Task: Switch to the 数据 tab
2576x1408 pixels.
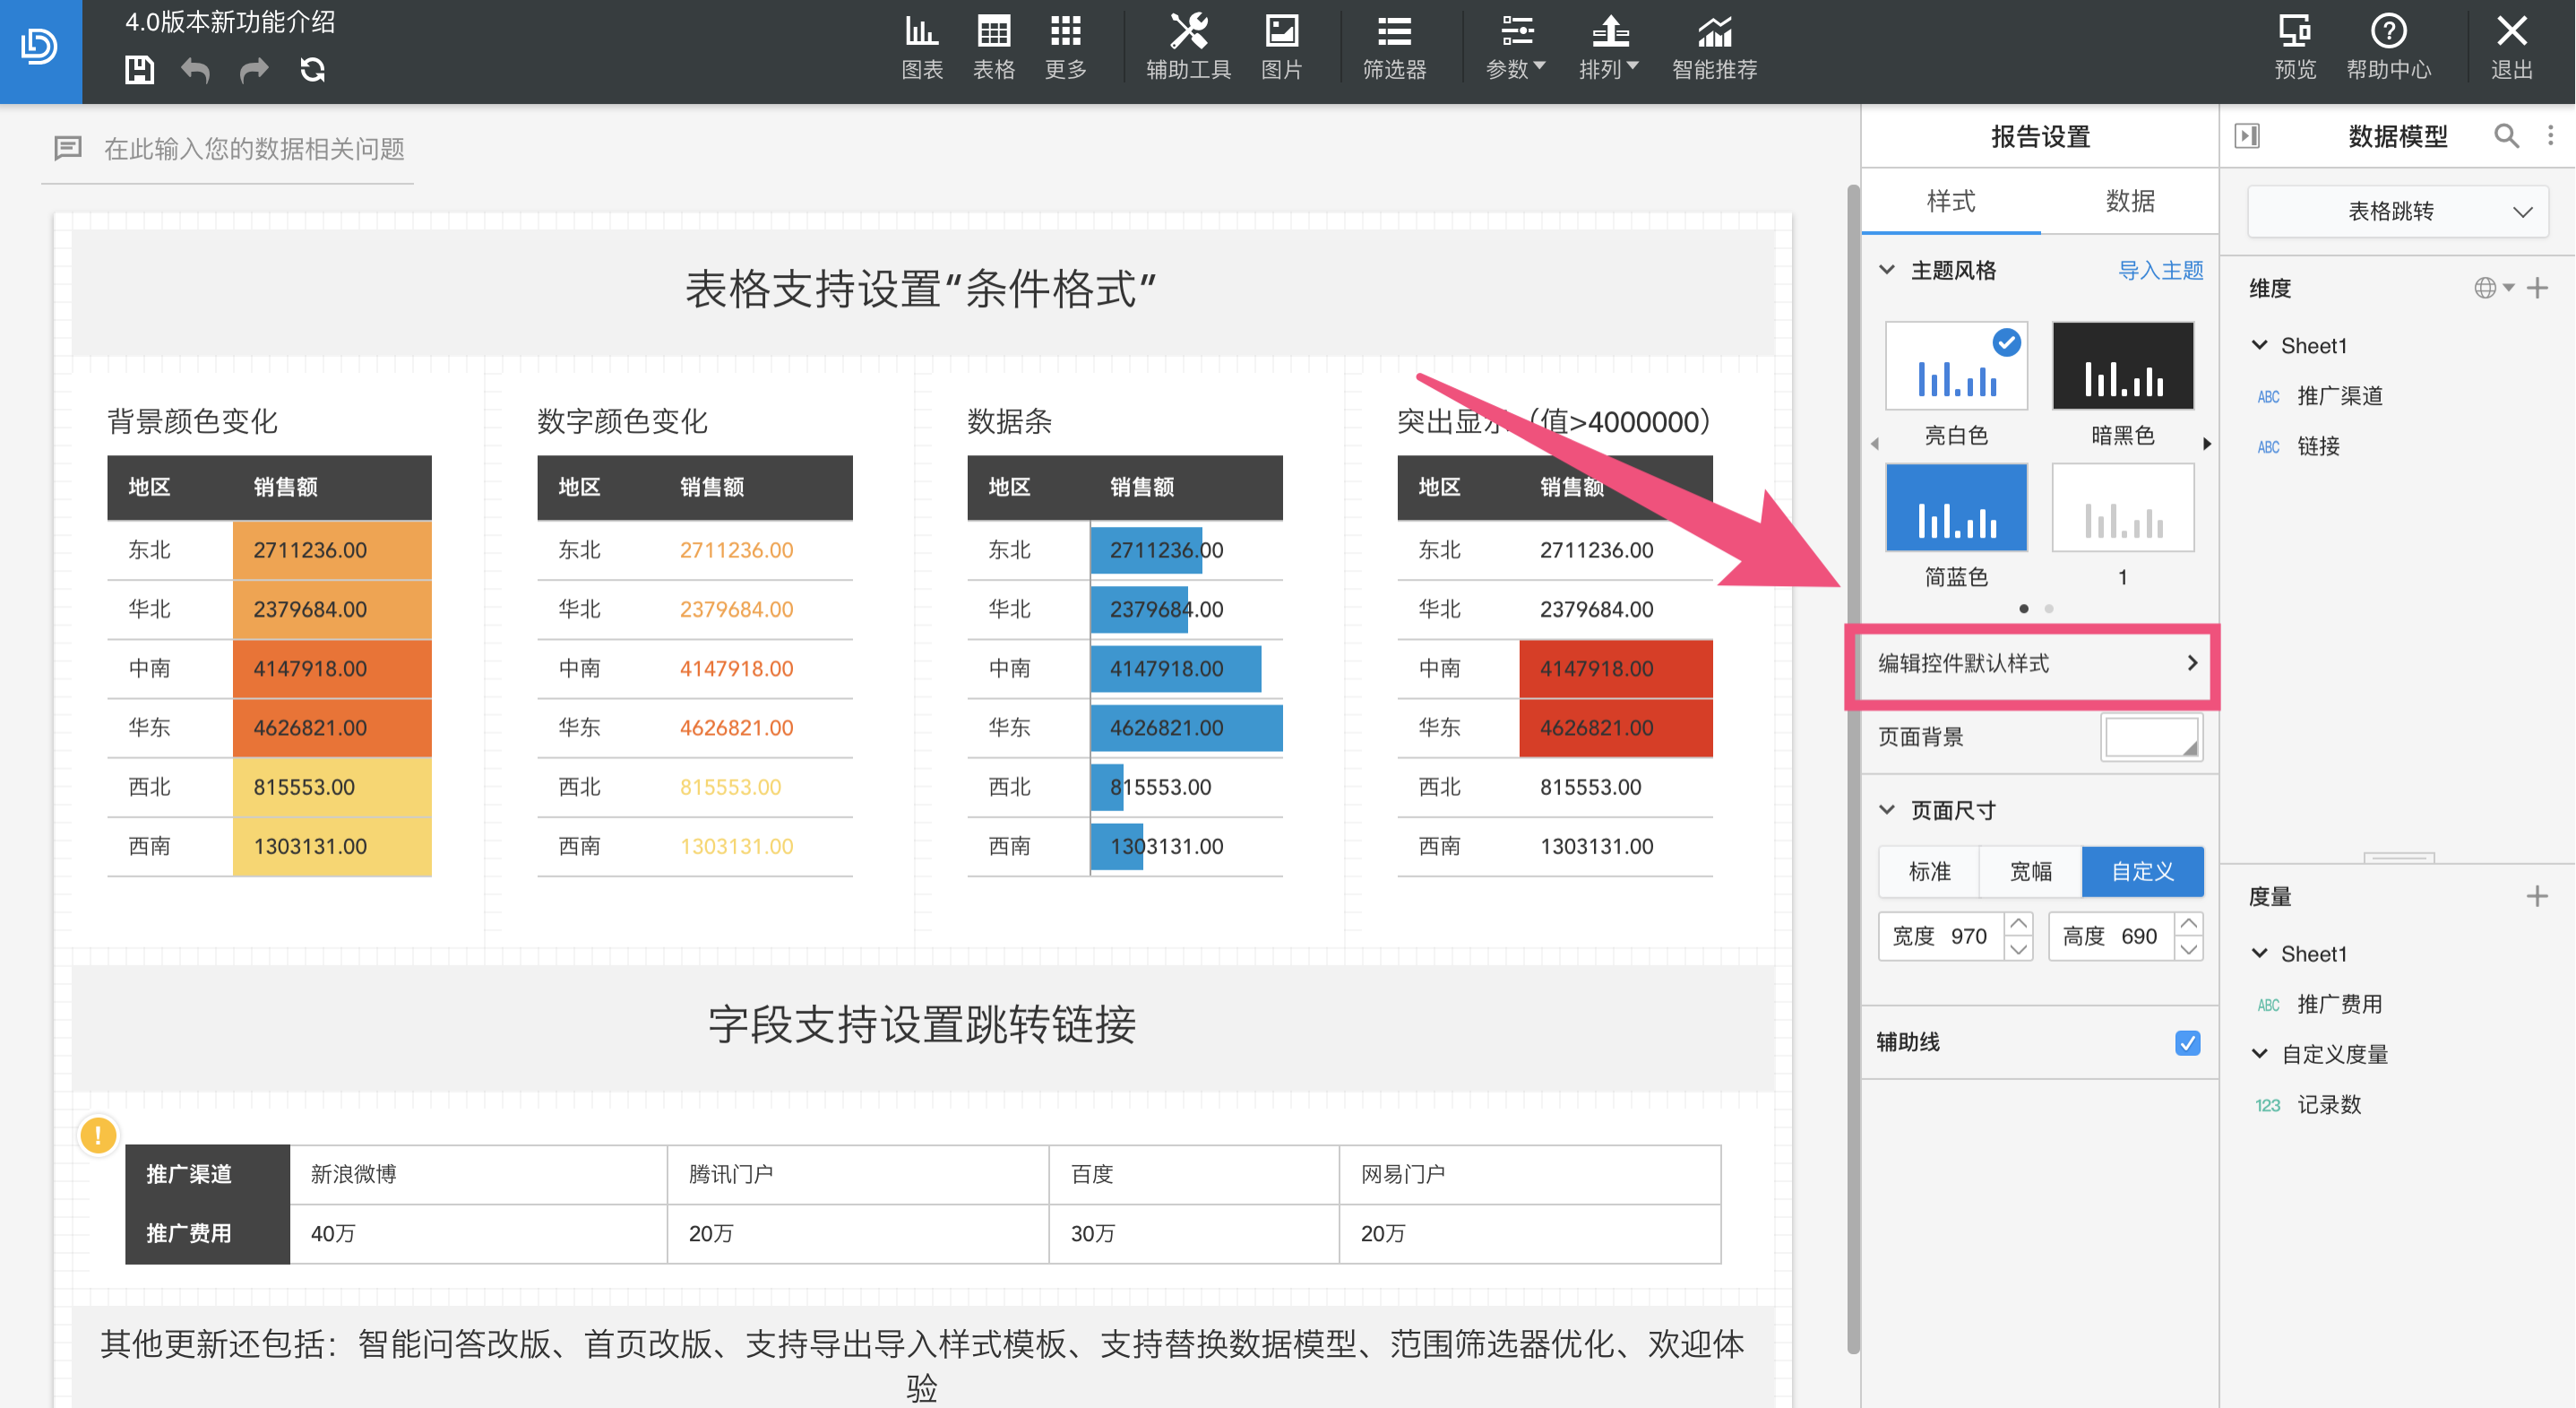Action: coord(2129,201)
